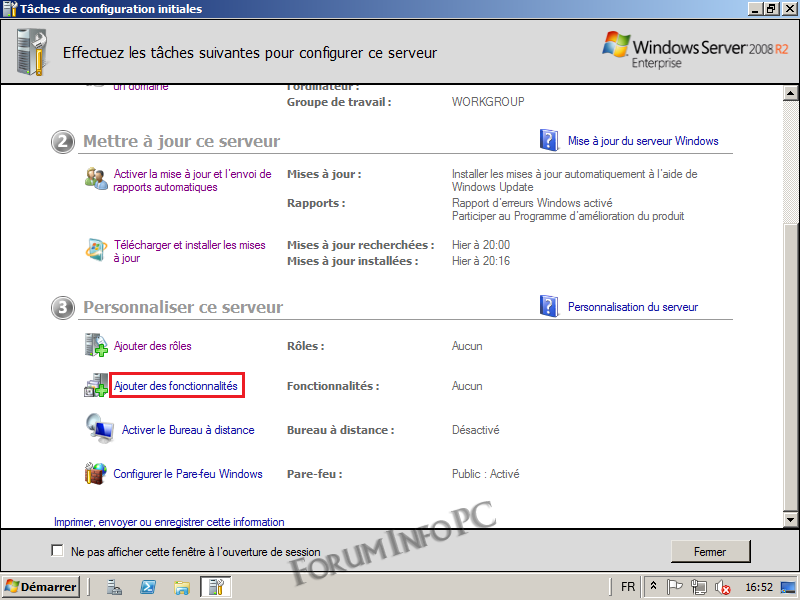Open 'Ajouter des fonctionnalités' link
Screen dimensions: 800x600
pos(176,386)
